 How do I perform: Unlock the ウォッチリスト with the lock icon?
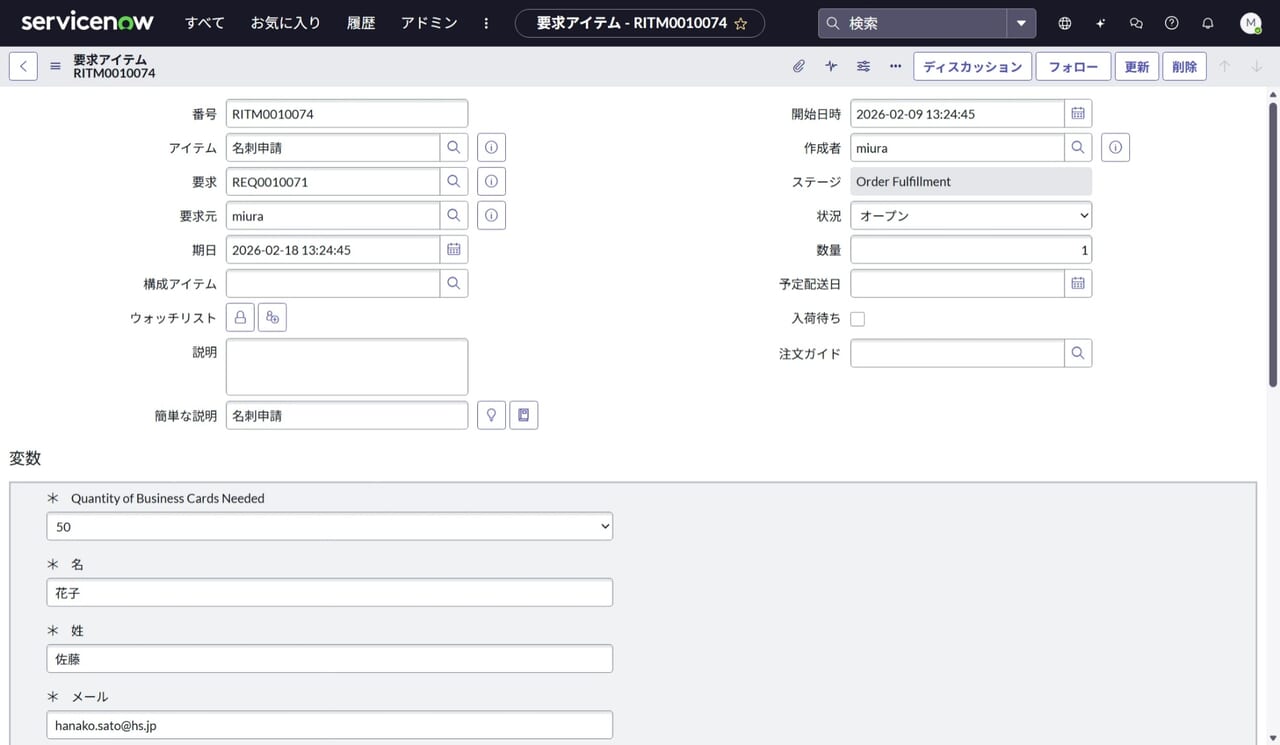tap(240, 318)
